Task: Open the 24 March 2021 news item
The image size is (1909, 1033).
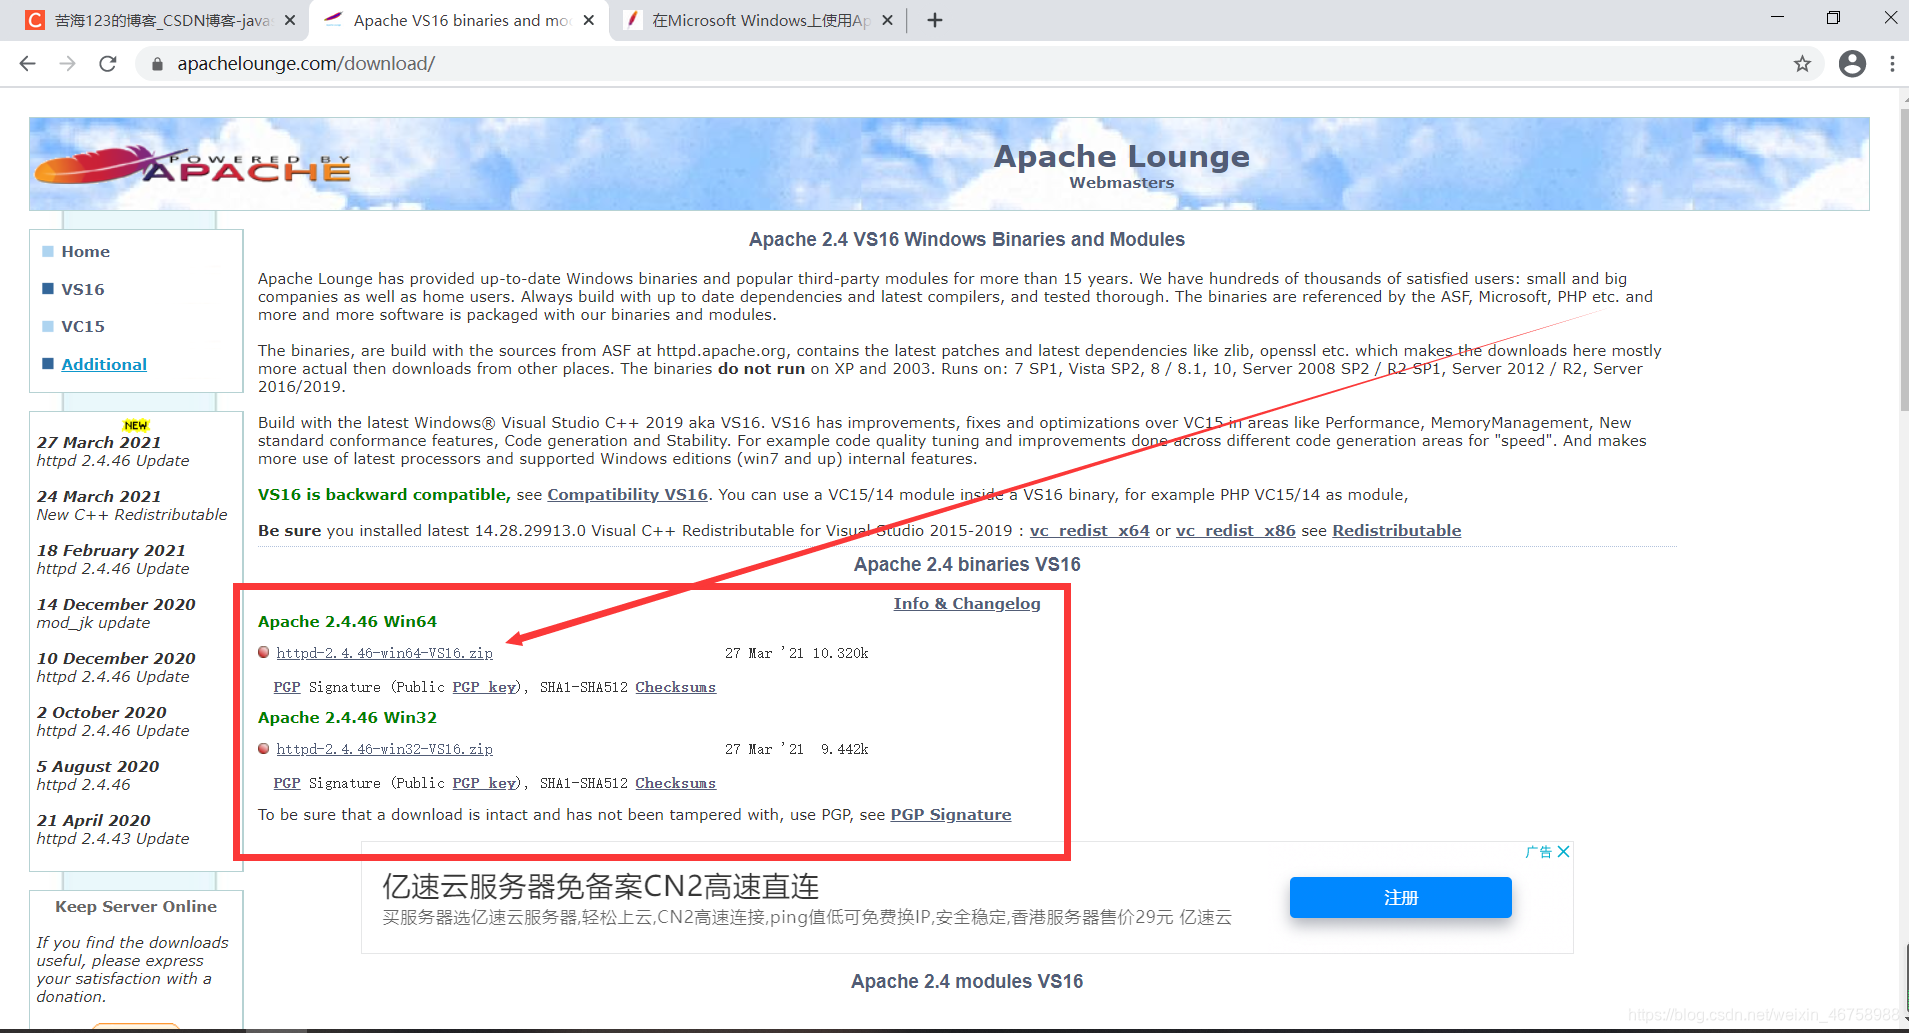Action: [x=132, y=505]
